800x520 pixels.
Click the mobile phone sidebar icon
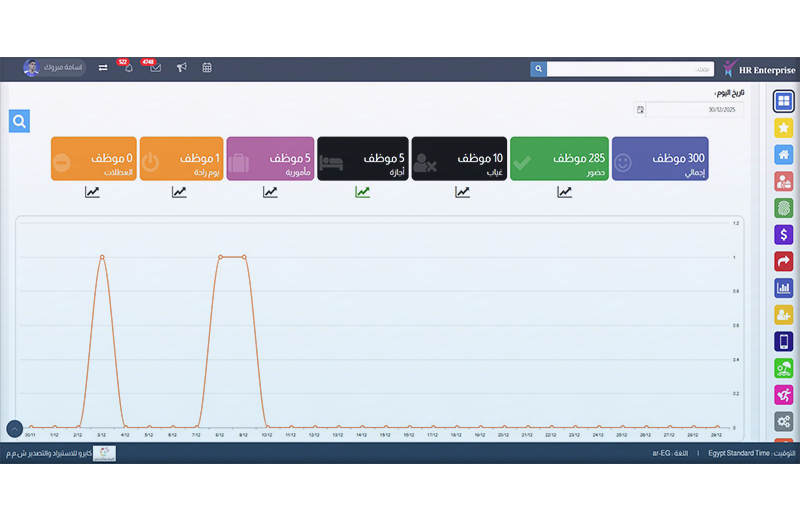point(783,341)
